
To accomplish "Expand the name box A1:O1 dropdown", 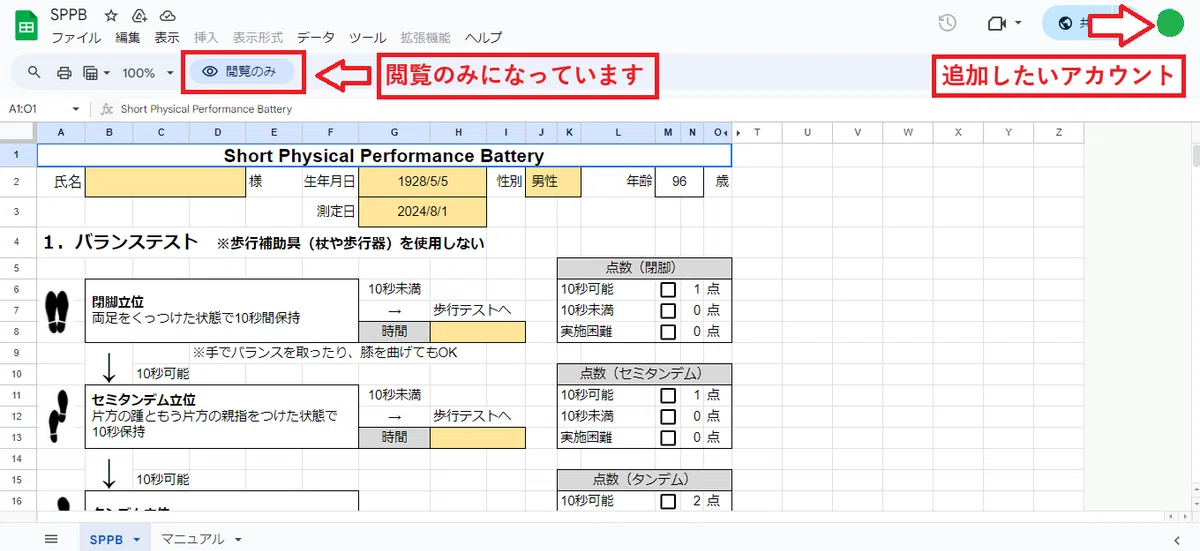I will [76, 109].
